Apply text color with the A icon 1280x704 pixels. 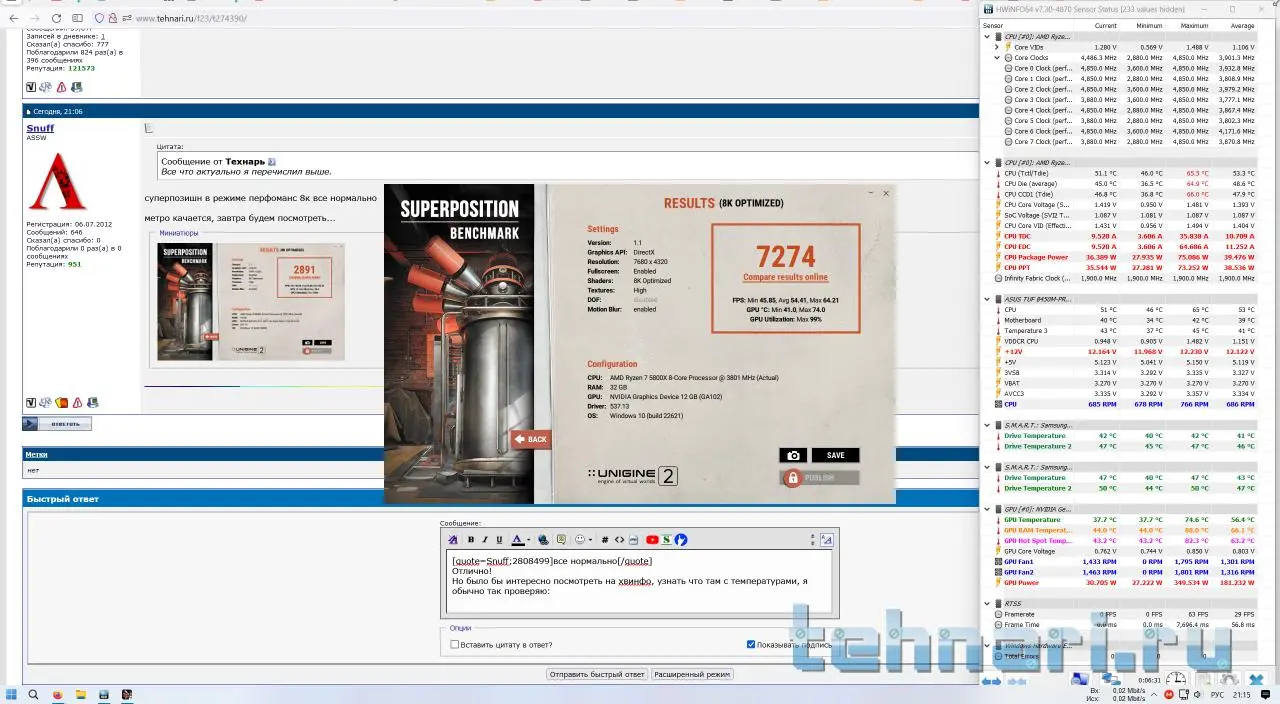(517, 539)
